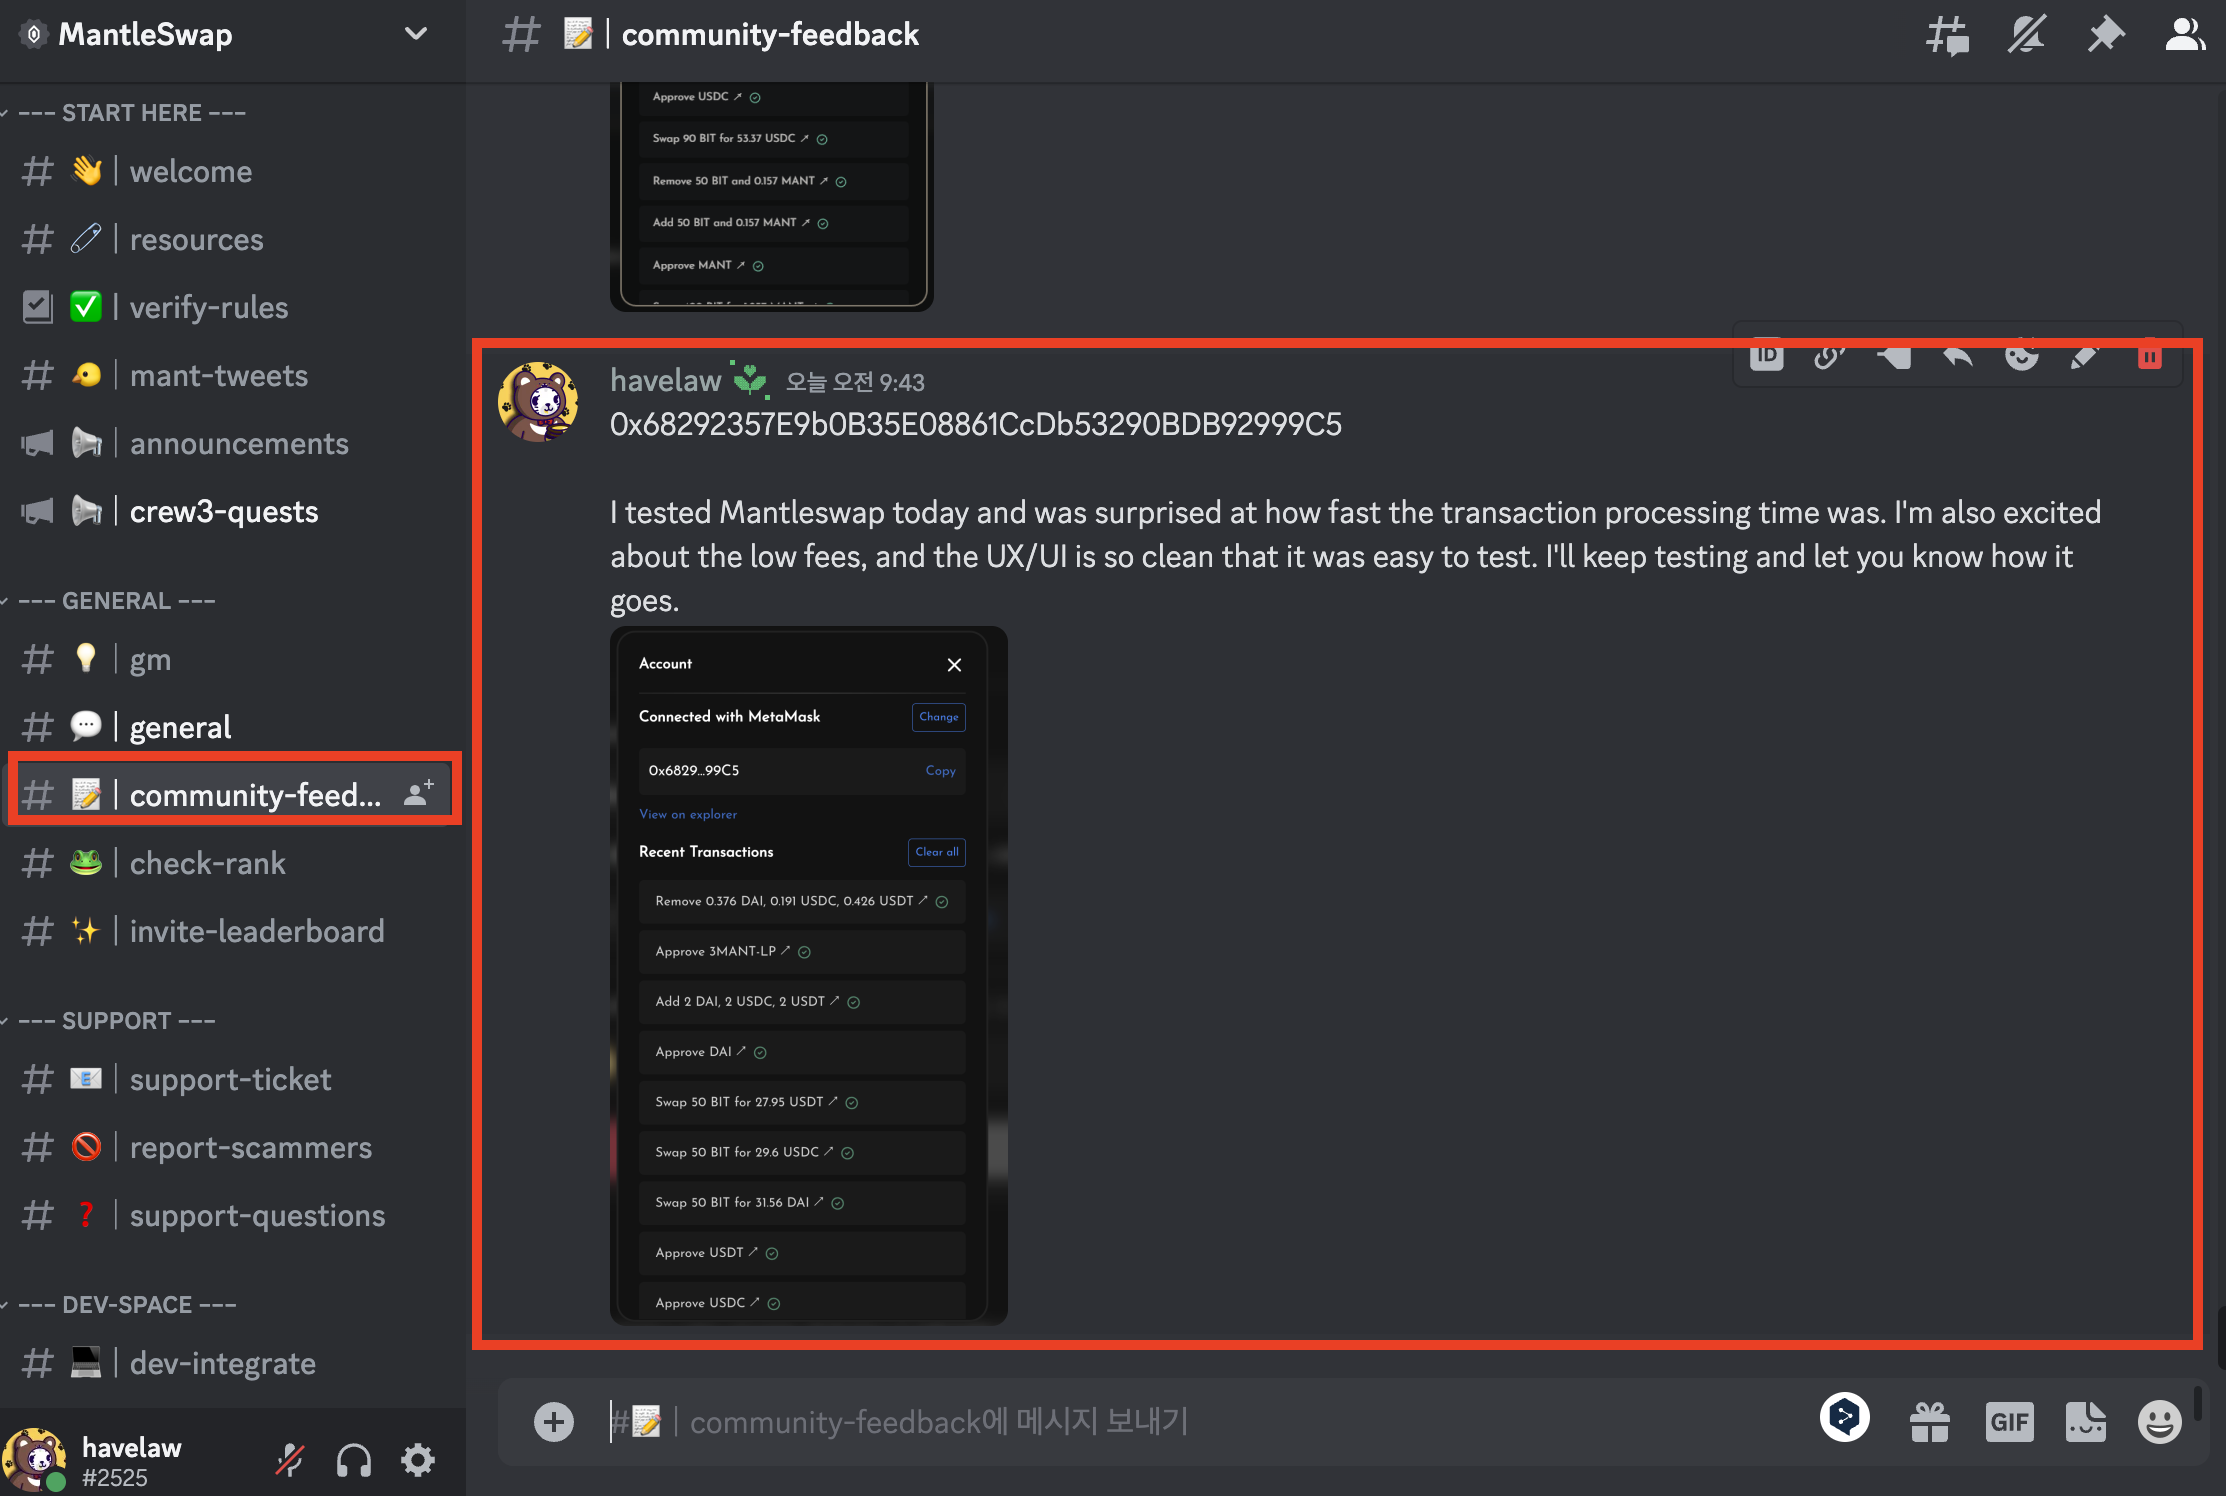Click the plus attach button
This screenshot has height=1496, width=2226.
(x=554, y=1421)
